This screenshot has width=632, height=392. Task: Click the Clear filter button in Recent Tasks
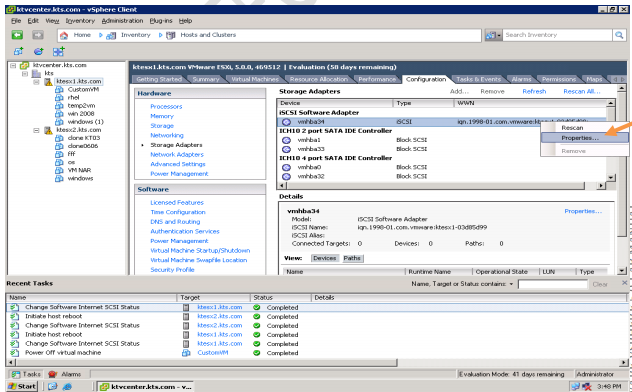600,284
